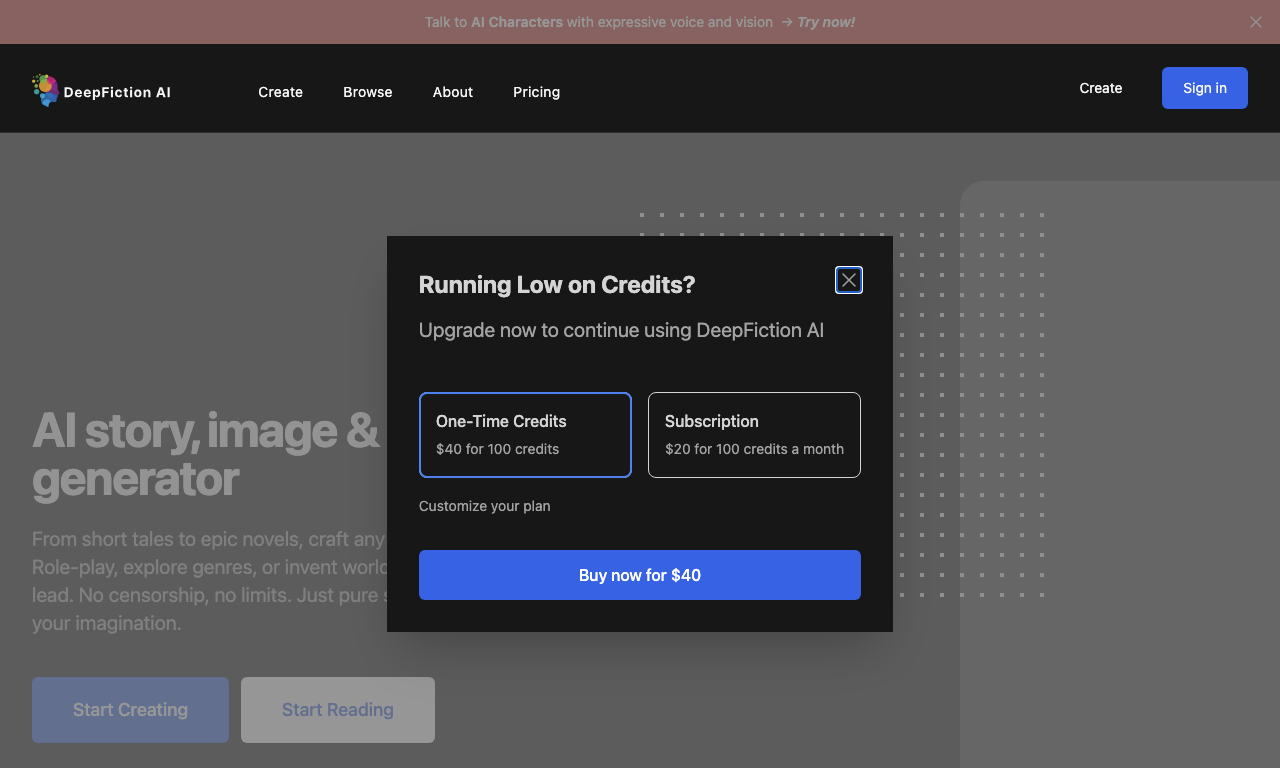
Task: Open the Browse menu item
Action: 367,92
